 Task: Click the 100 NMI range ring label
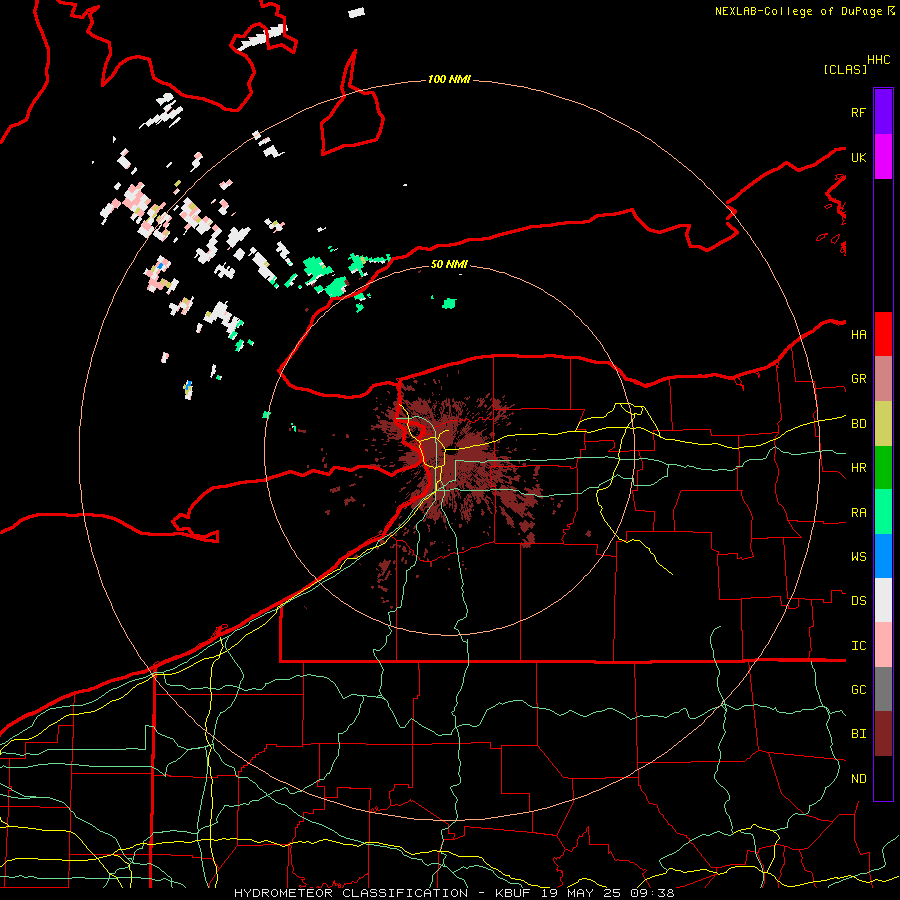449,79
